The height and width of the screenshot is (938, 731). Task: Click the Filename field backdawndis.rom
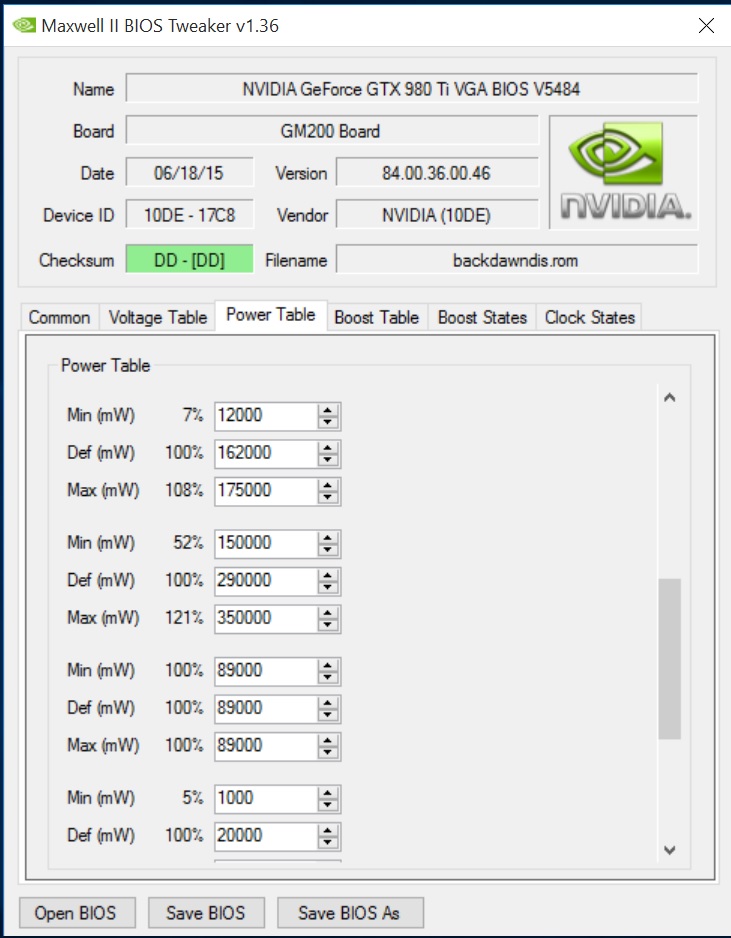click(x=517, y=260)
